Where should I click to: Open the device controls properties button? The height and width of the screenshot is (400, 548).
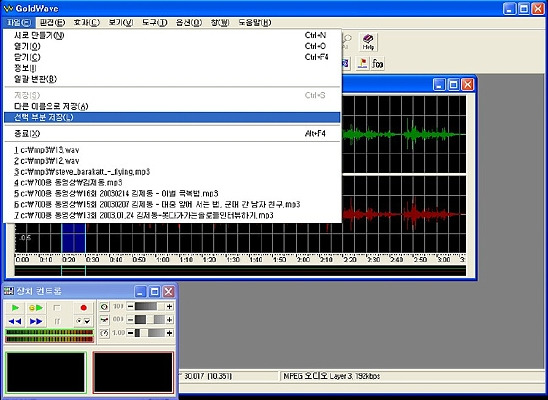click(x=83, y=321)
